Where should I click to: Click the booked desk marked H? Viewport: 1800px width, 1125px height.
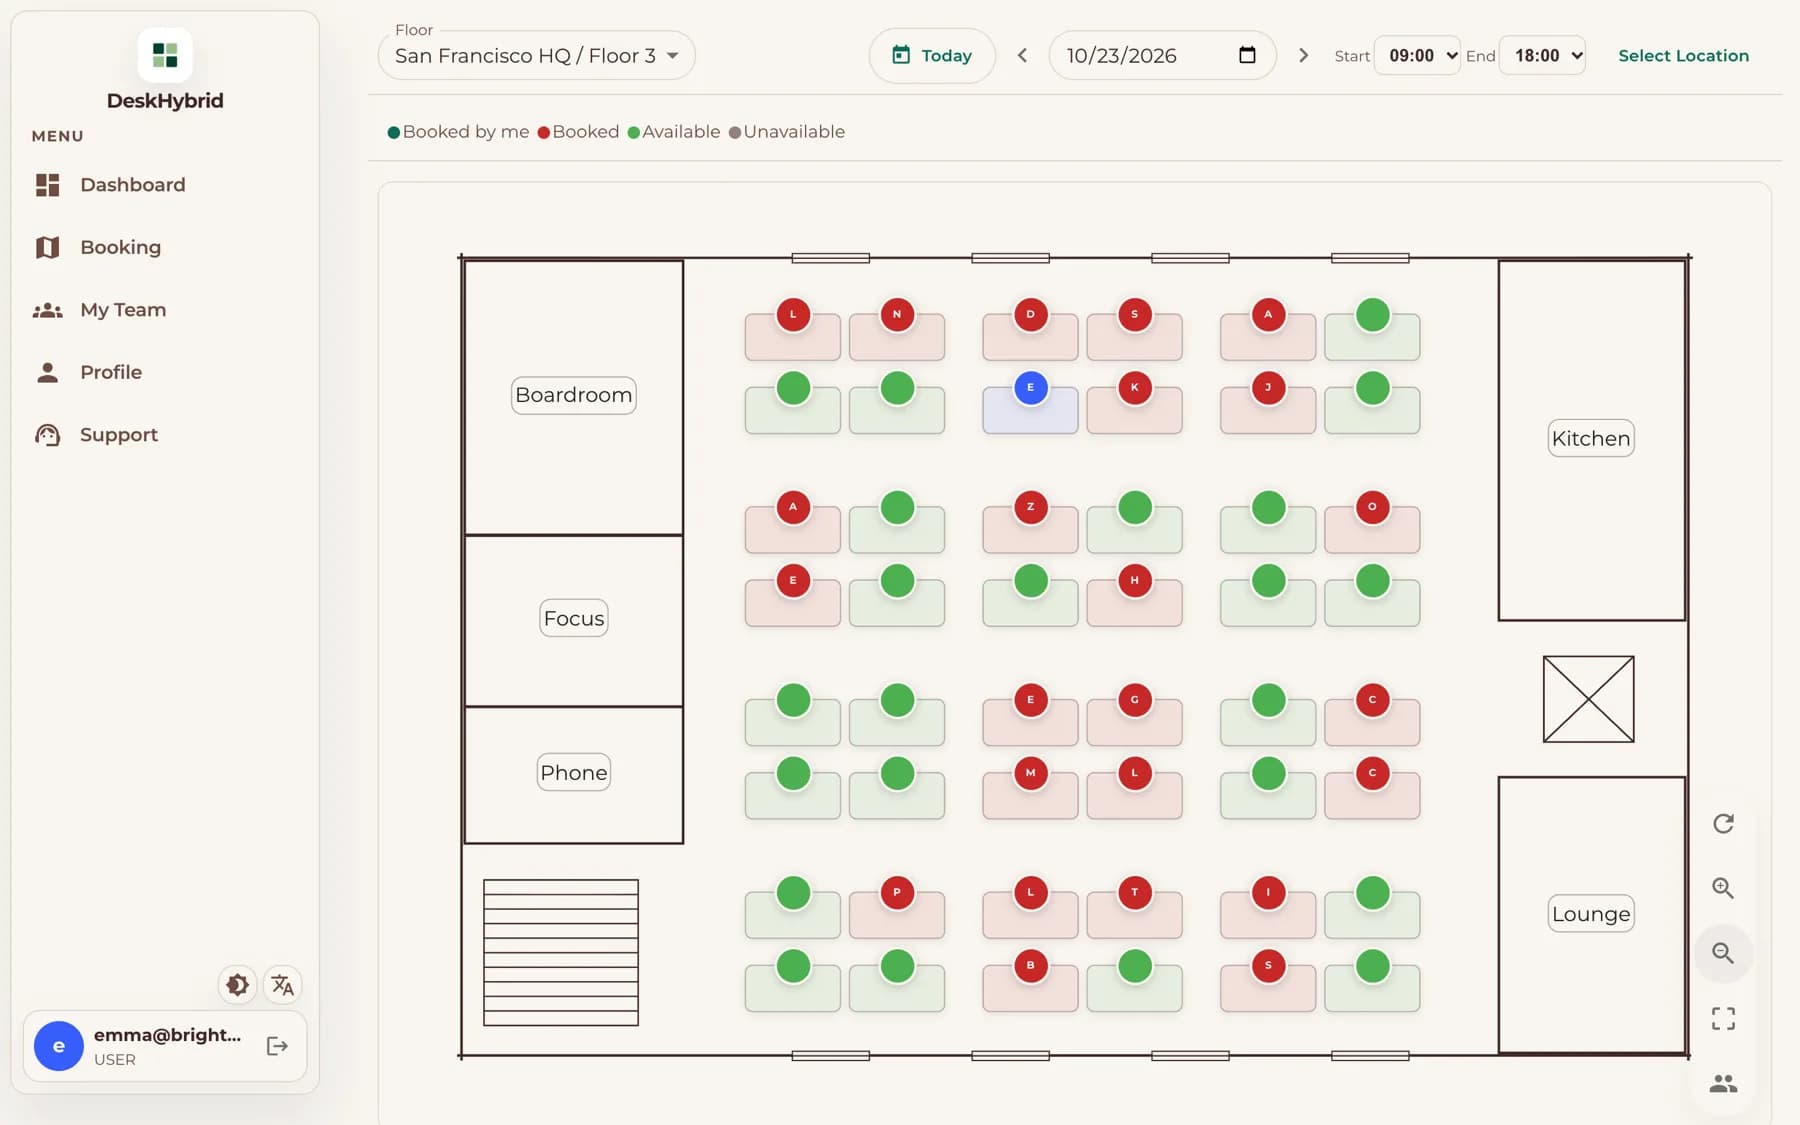point(1135,580)
